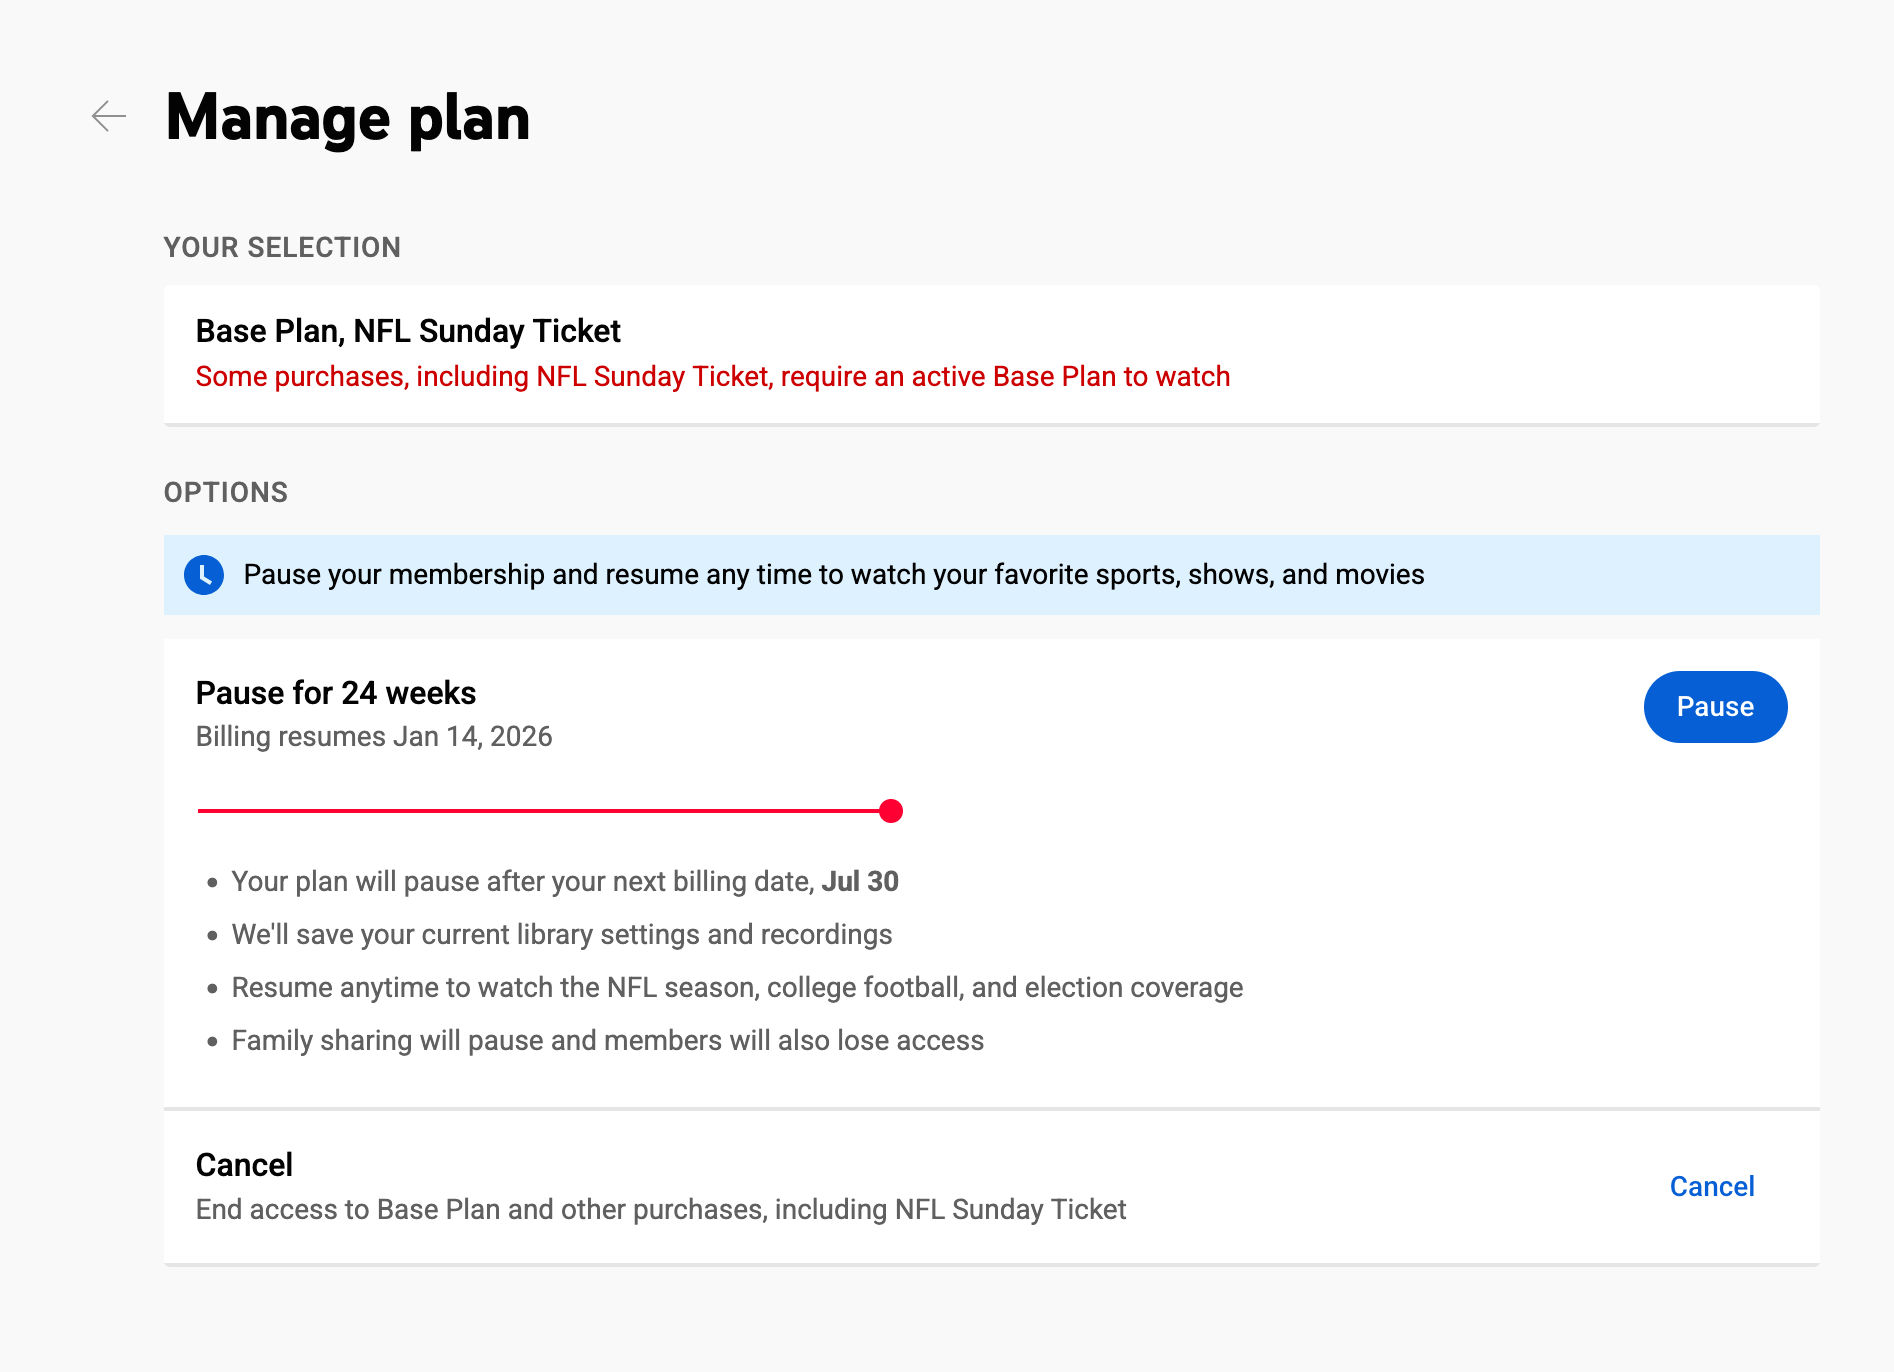Click the Base Plan, NFL Sunday Ticket title
Image resolution: width=1894 pixels, height=1372 pixels.
coord(408,331)
